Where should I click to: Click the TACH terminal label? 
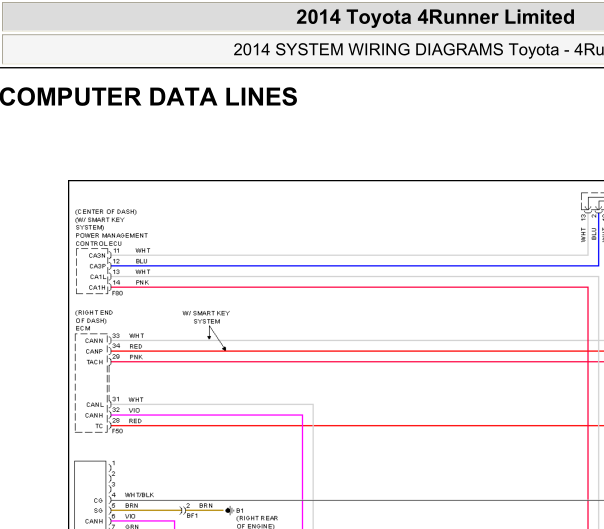95,362
